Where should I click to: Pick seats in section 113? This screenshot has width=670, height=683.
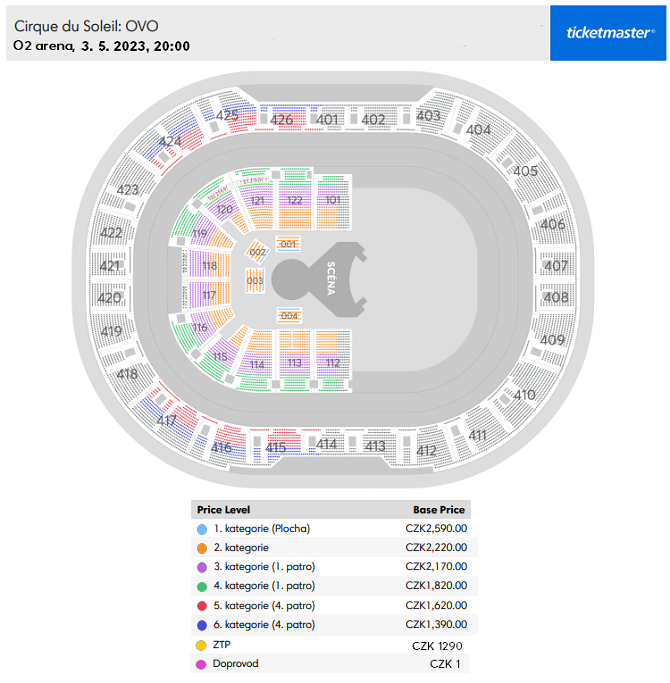click(294, 363)
